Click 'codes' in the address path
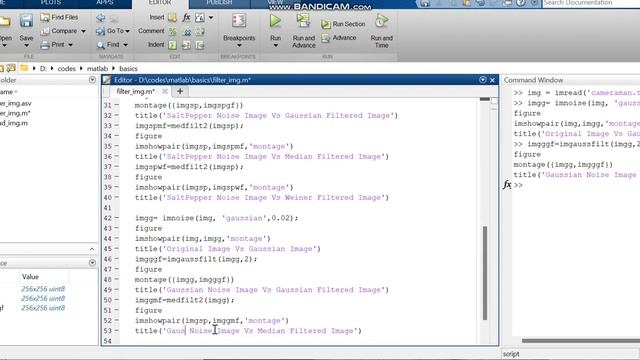The image size is (640, 360). [x=67, y=69]
